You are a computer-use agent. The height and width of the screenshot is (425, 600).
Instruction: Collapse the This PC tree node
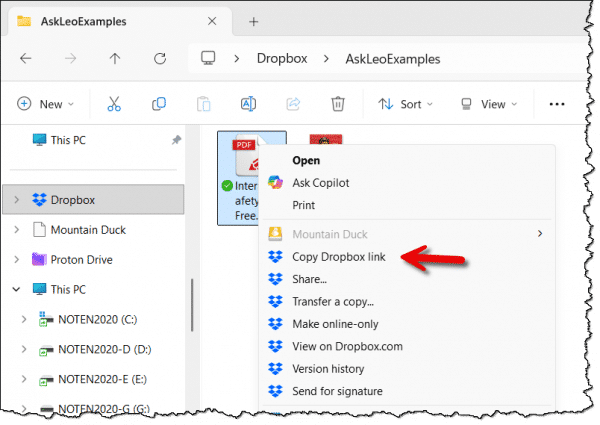pos(16,289)
